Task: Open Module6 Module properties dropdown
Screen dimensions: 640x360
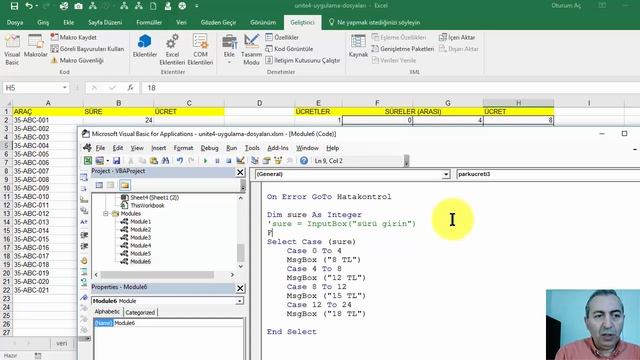Action: 240,301
